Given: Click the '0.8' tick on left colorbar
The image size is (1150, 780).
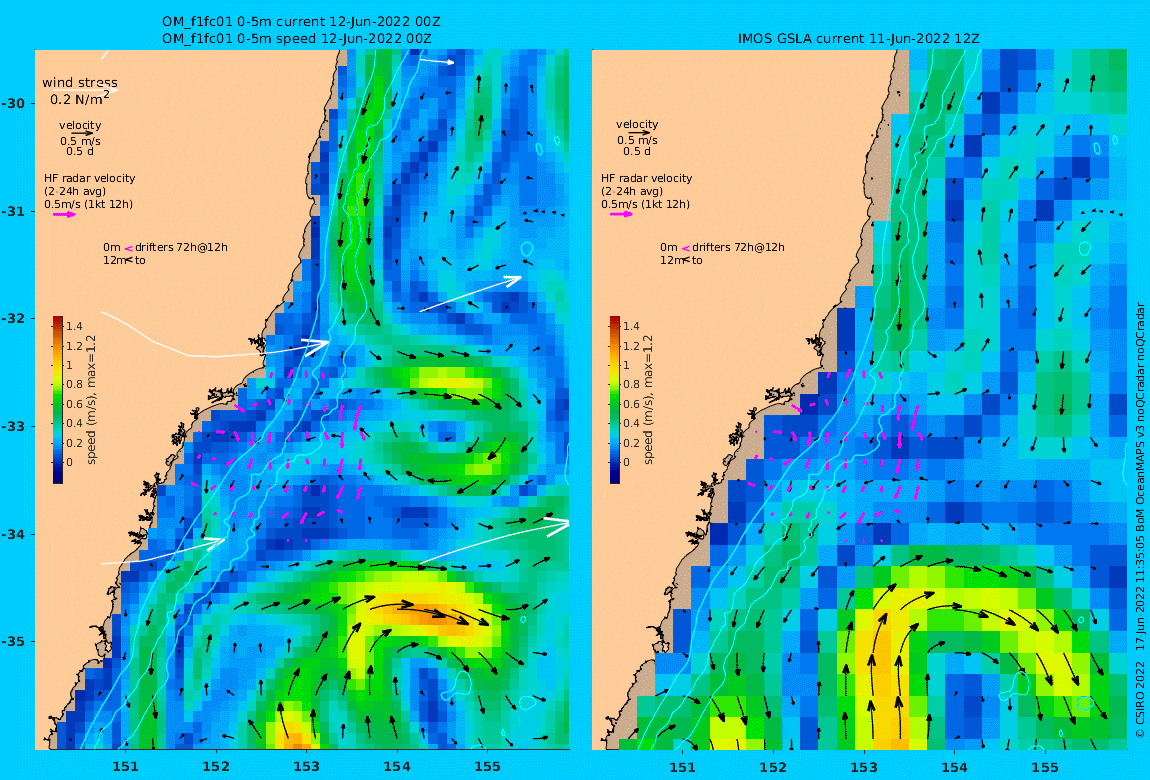Looking at the screenshot, I should click(74, 384).
